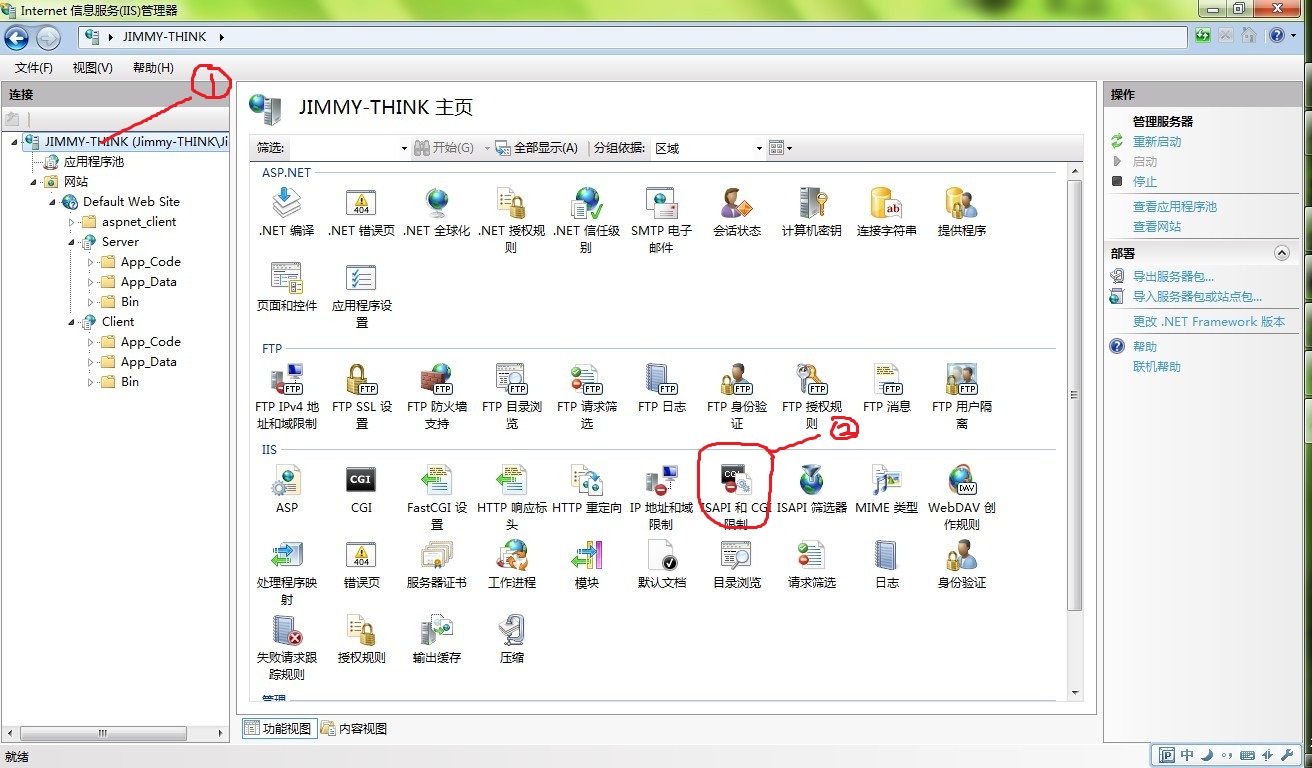Image resolution: width=1312 pixels, height=768 pixels.
Task: Open the 文件(F) menu
Action: [34, 68]
